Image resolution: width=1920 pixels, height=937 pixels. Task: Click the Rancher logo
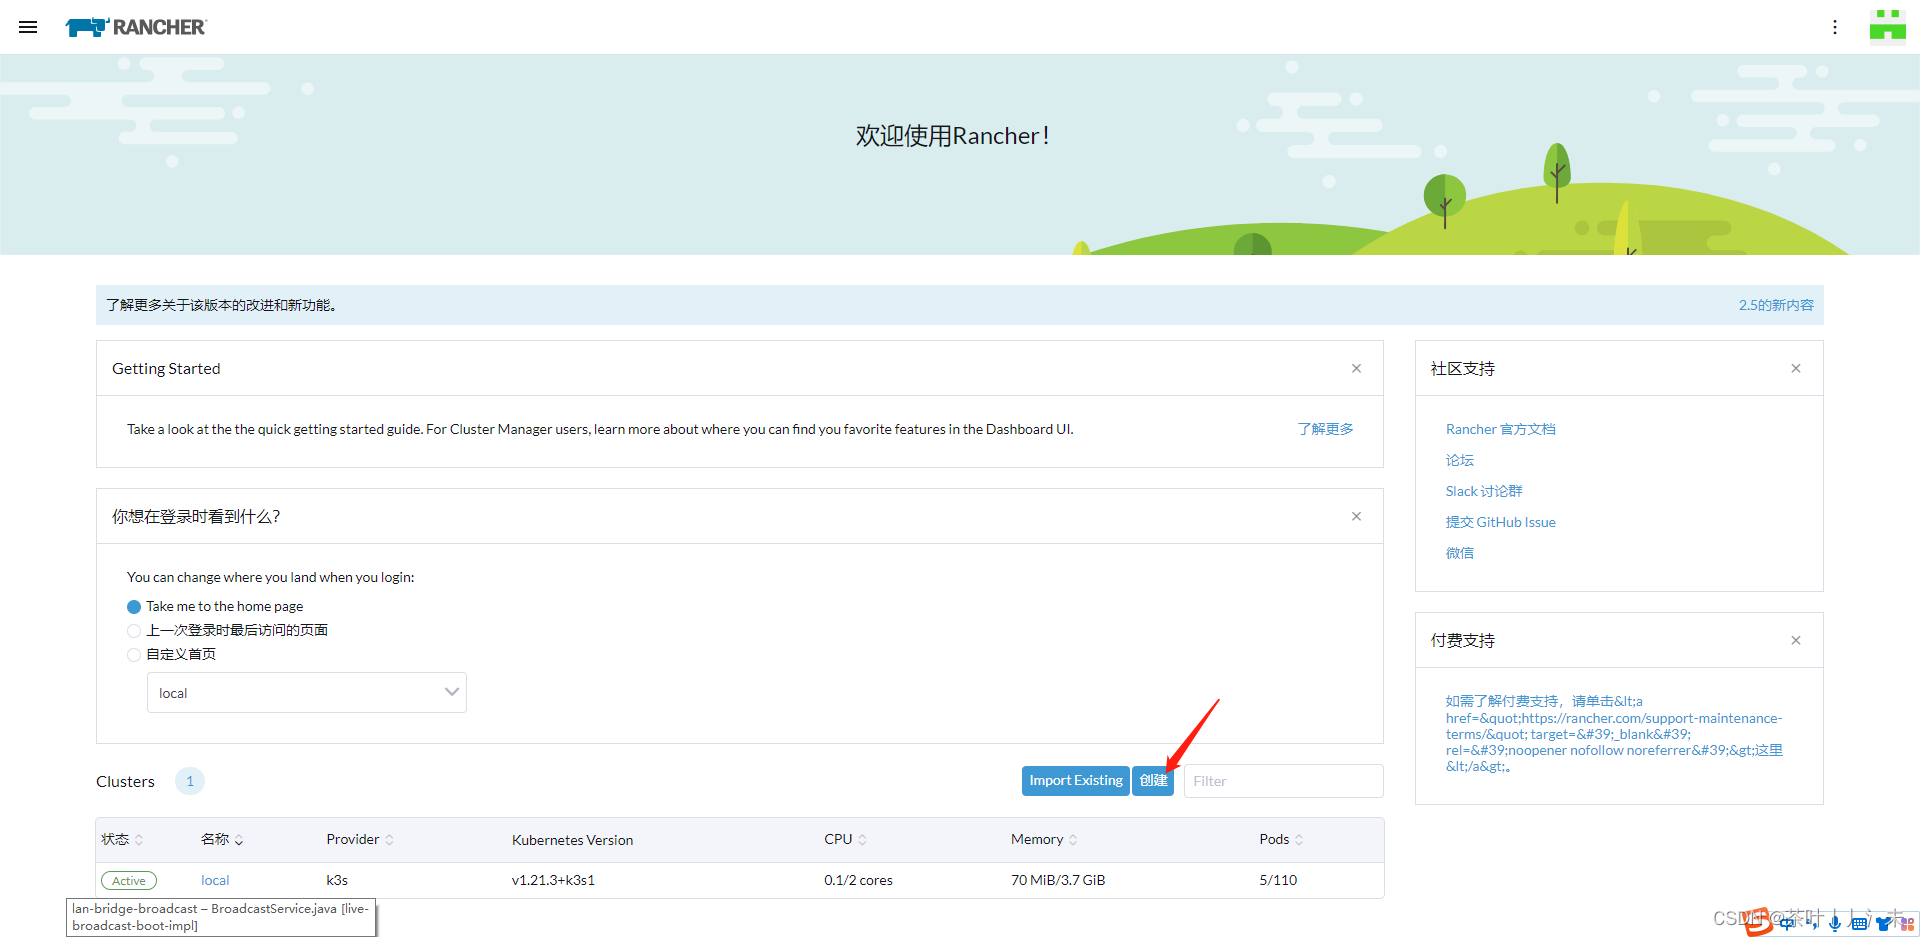136,27
